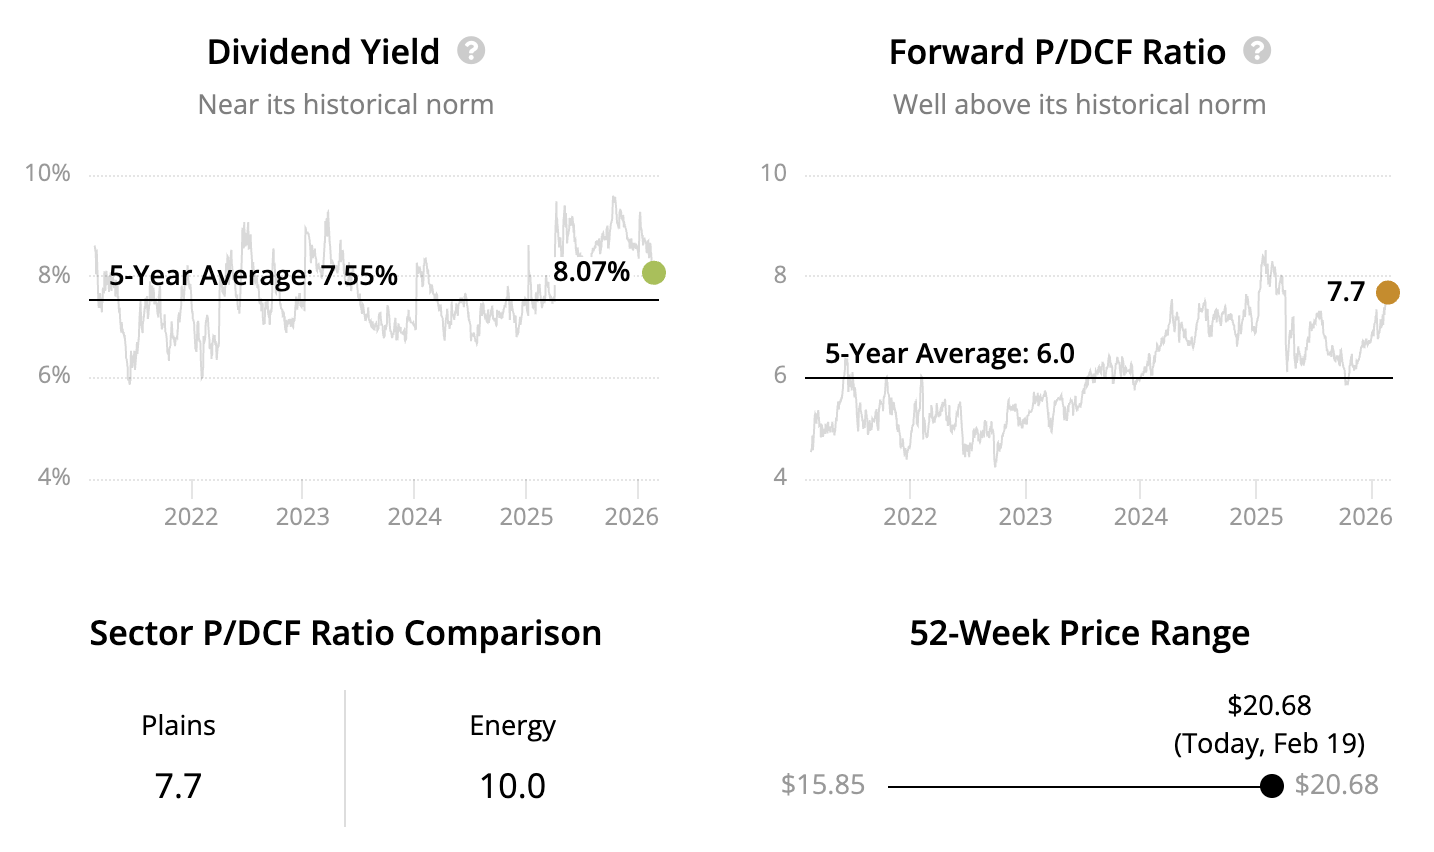Click the 'Near its historical norm' subtitle
The image size is (1434, 852).
tap(345, 105)
